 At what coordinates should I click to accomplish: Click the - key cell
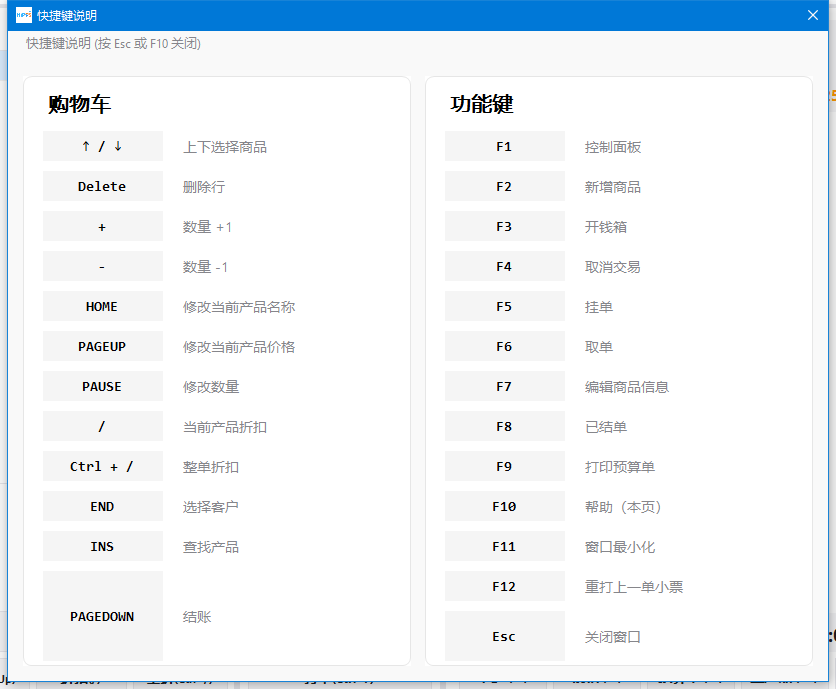[102, 266]
